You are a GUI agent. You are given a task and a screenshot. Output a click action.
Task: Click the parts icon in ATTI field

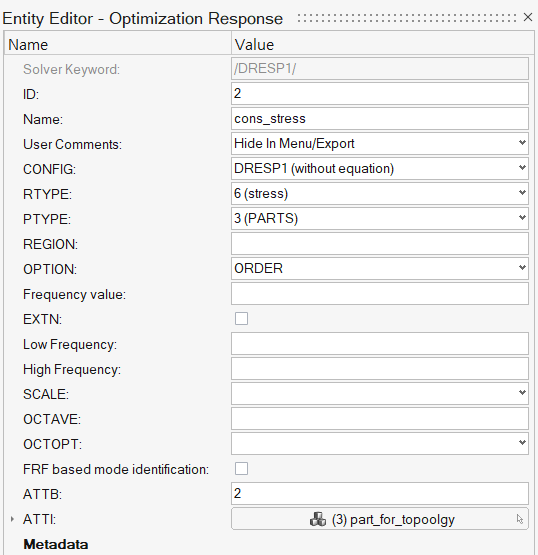(x=317, y=519)
